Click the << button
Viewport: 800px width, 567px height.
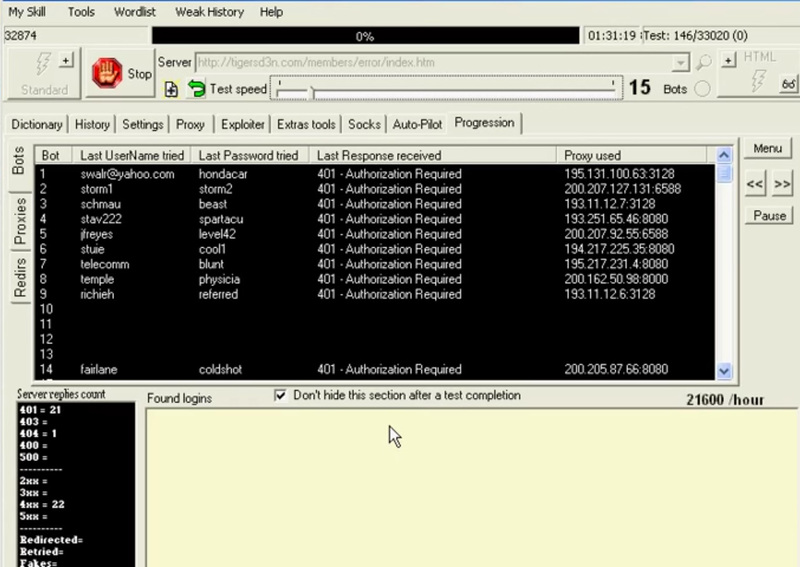755,184
